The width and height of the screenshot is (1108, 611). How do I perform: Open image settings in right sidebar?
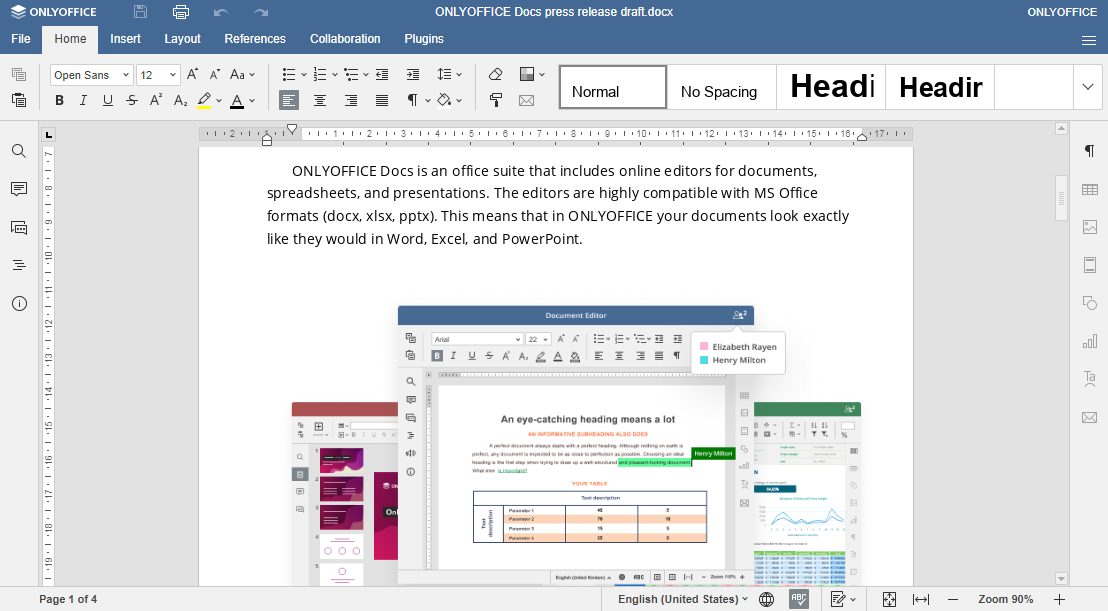pos(1090,227)
